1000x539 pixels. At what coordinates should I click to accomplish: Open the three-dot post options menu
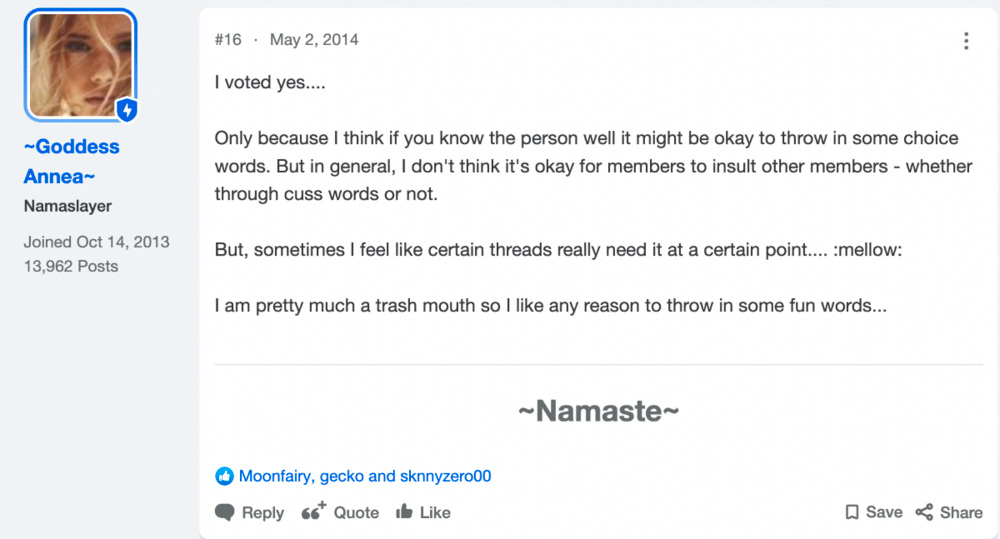click(966, 41)
